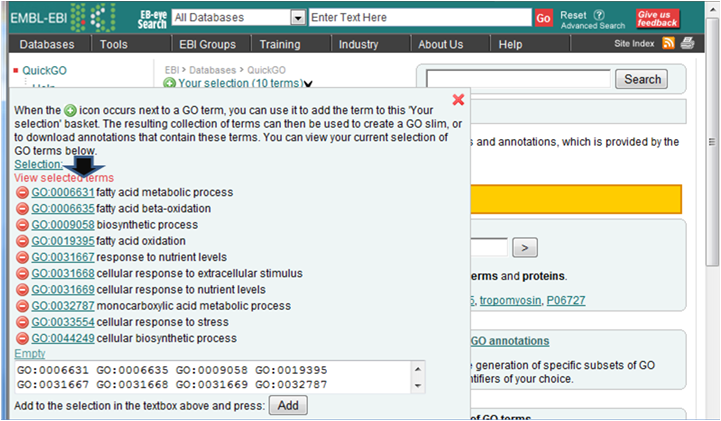Click the green plus icon beside Your selection
This screenshot has width=721, height=421.
pyautogui.click(x=170, y=83)
